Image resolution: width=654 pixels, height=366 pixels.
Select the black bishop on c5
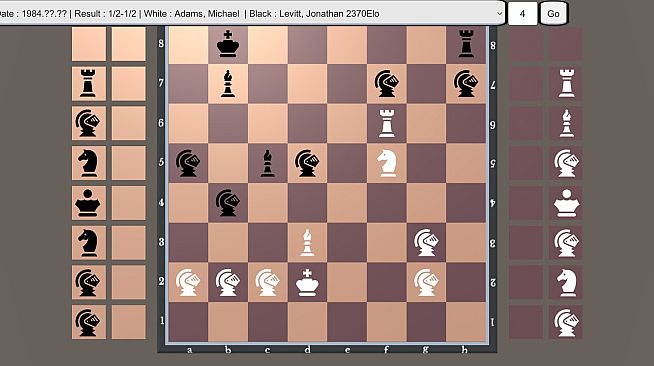point(267,163)
